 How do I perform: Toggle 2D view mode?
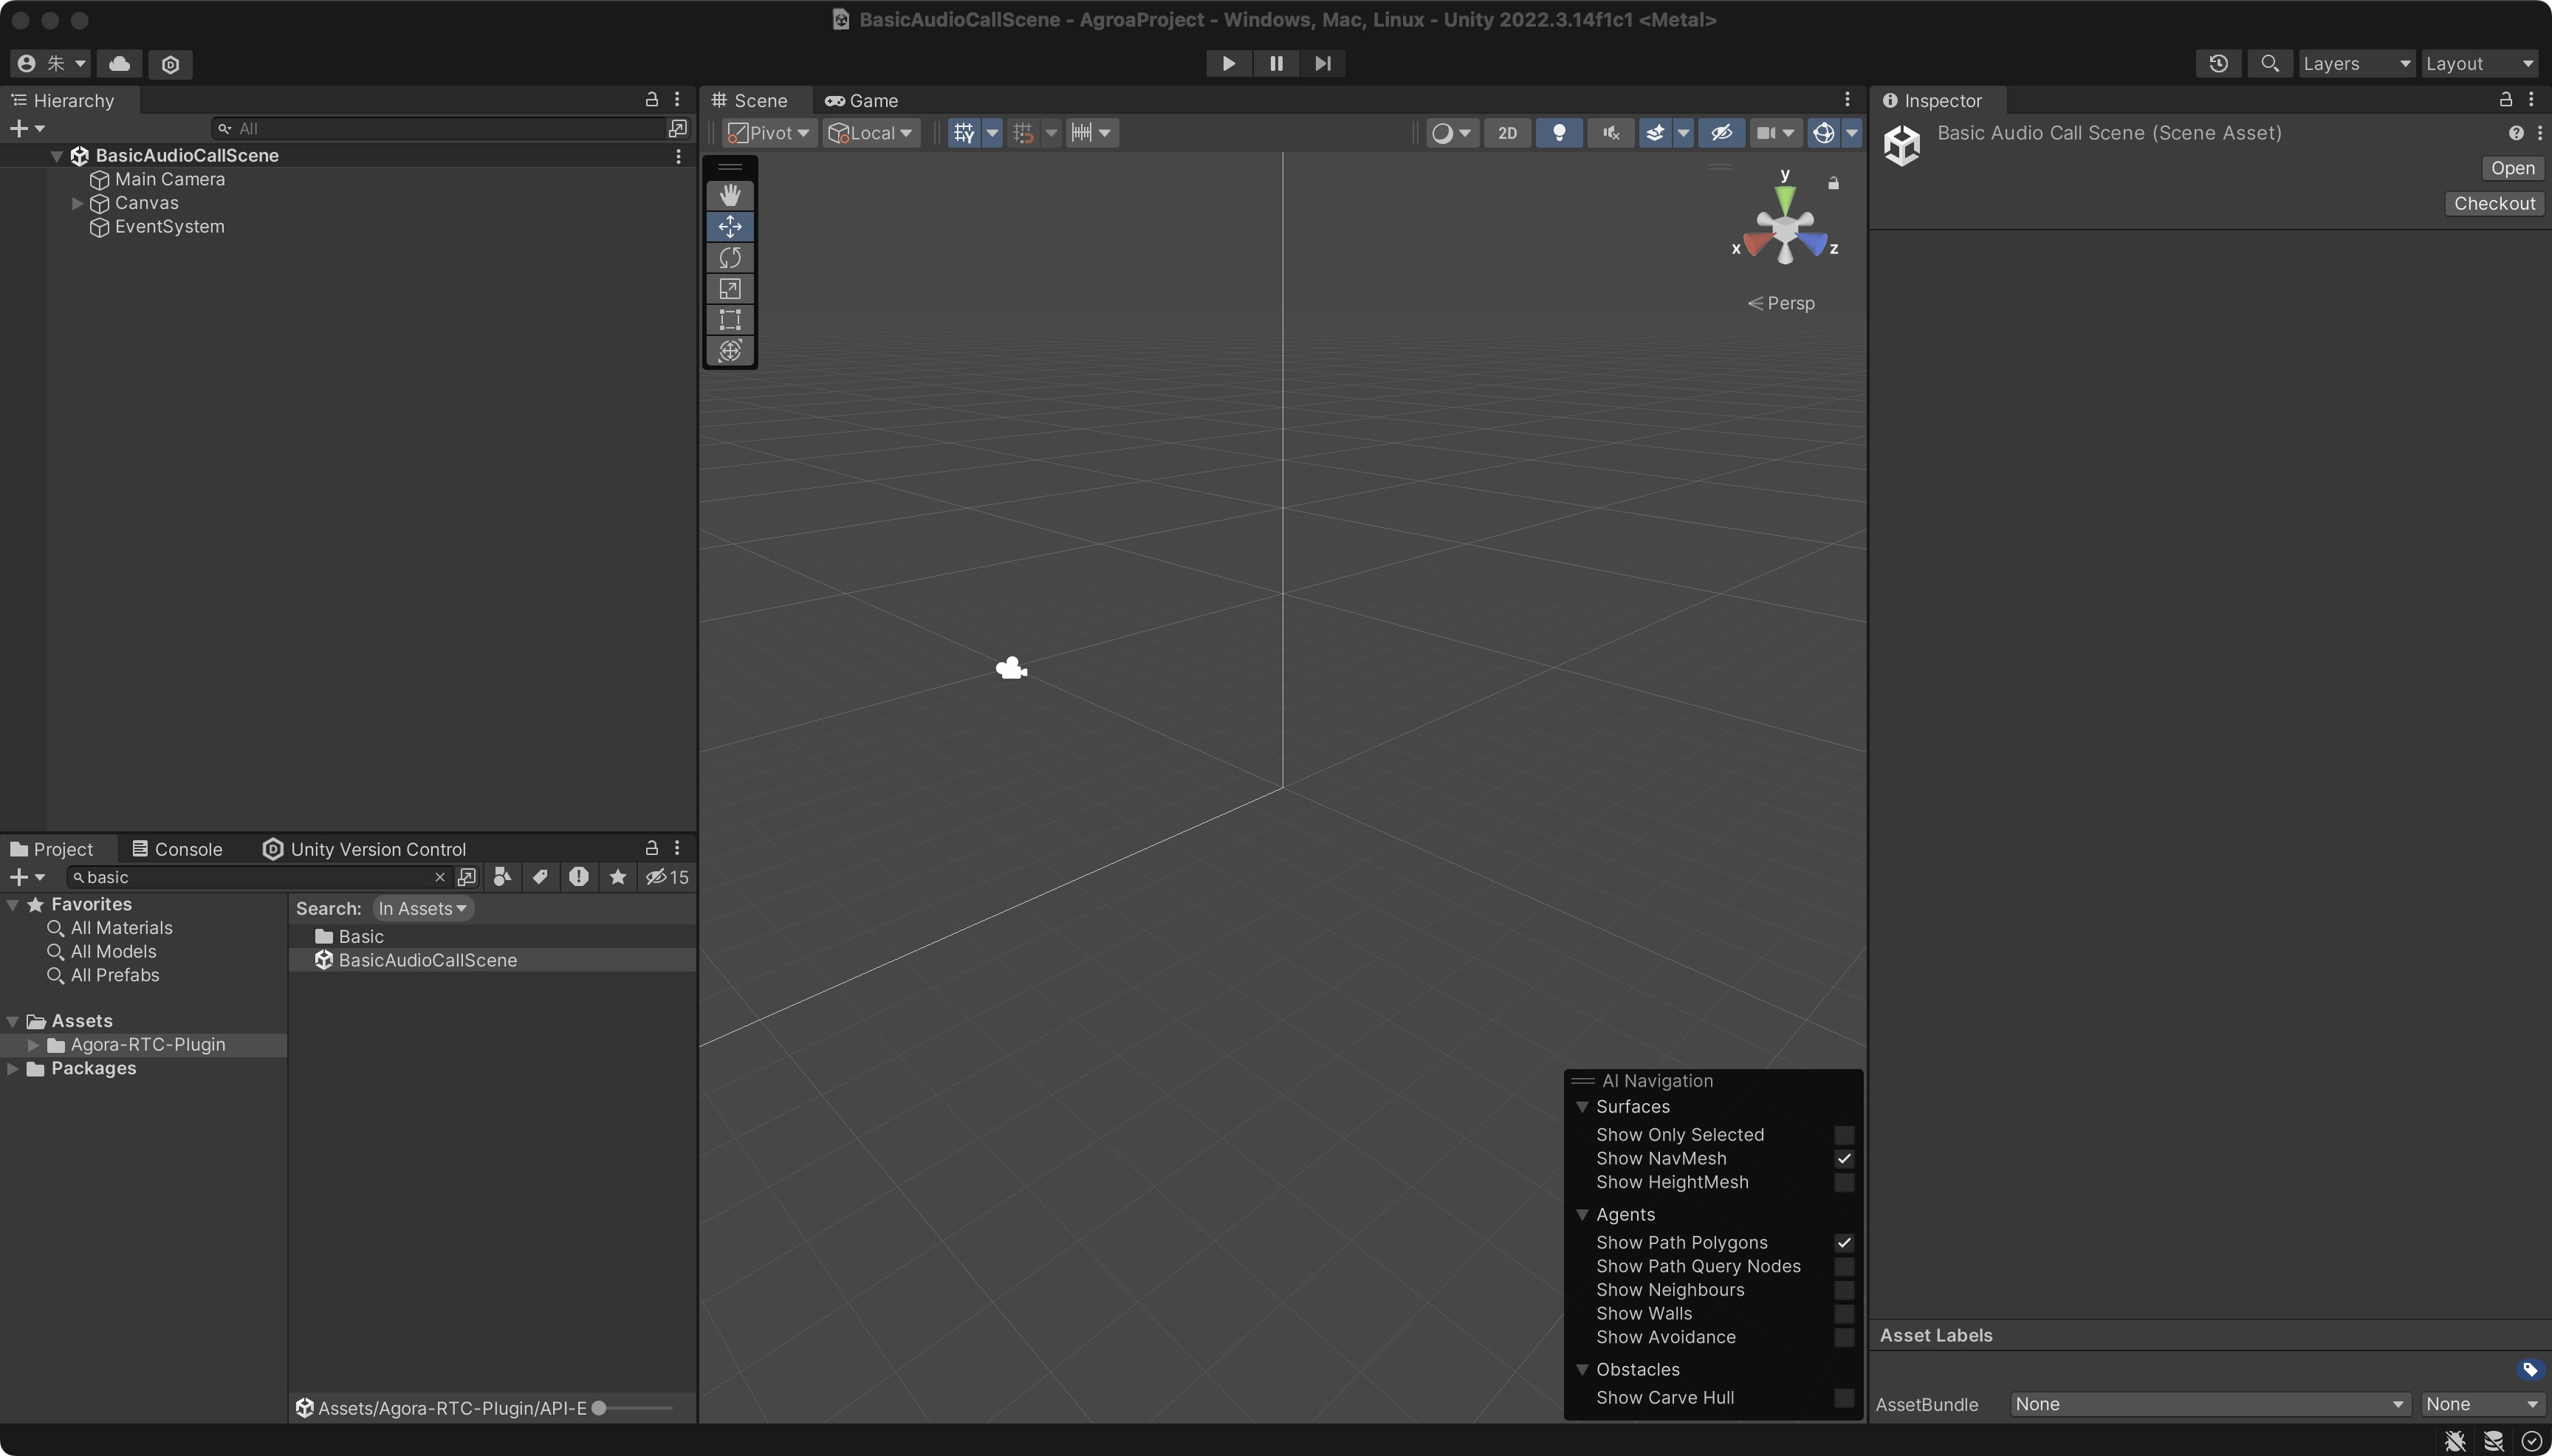tap(1507, 133)
